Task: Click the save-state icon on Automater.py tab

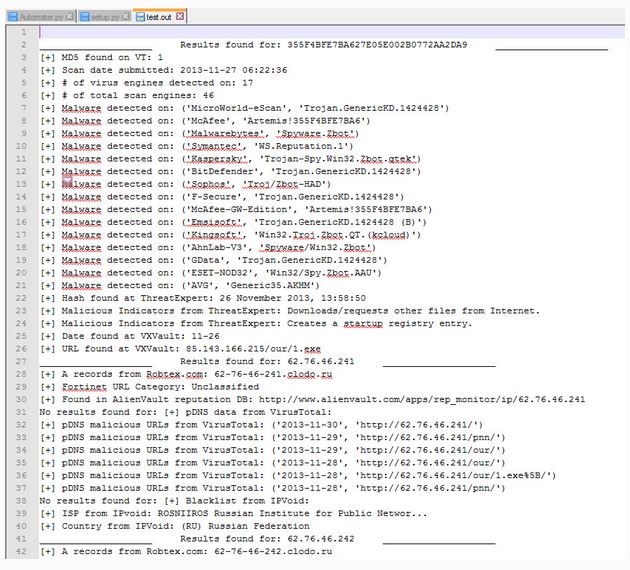Action: [13, 17]
